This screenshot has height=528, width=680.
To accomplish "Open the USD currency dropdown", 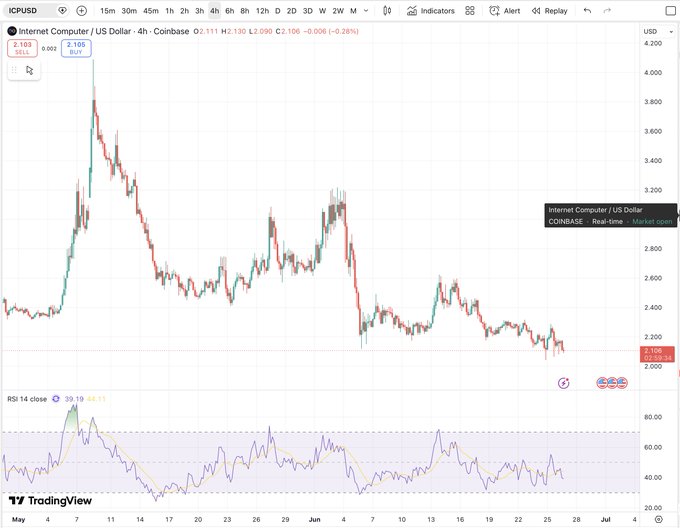I will (x=658, y=32).
